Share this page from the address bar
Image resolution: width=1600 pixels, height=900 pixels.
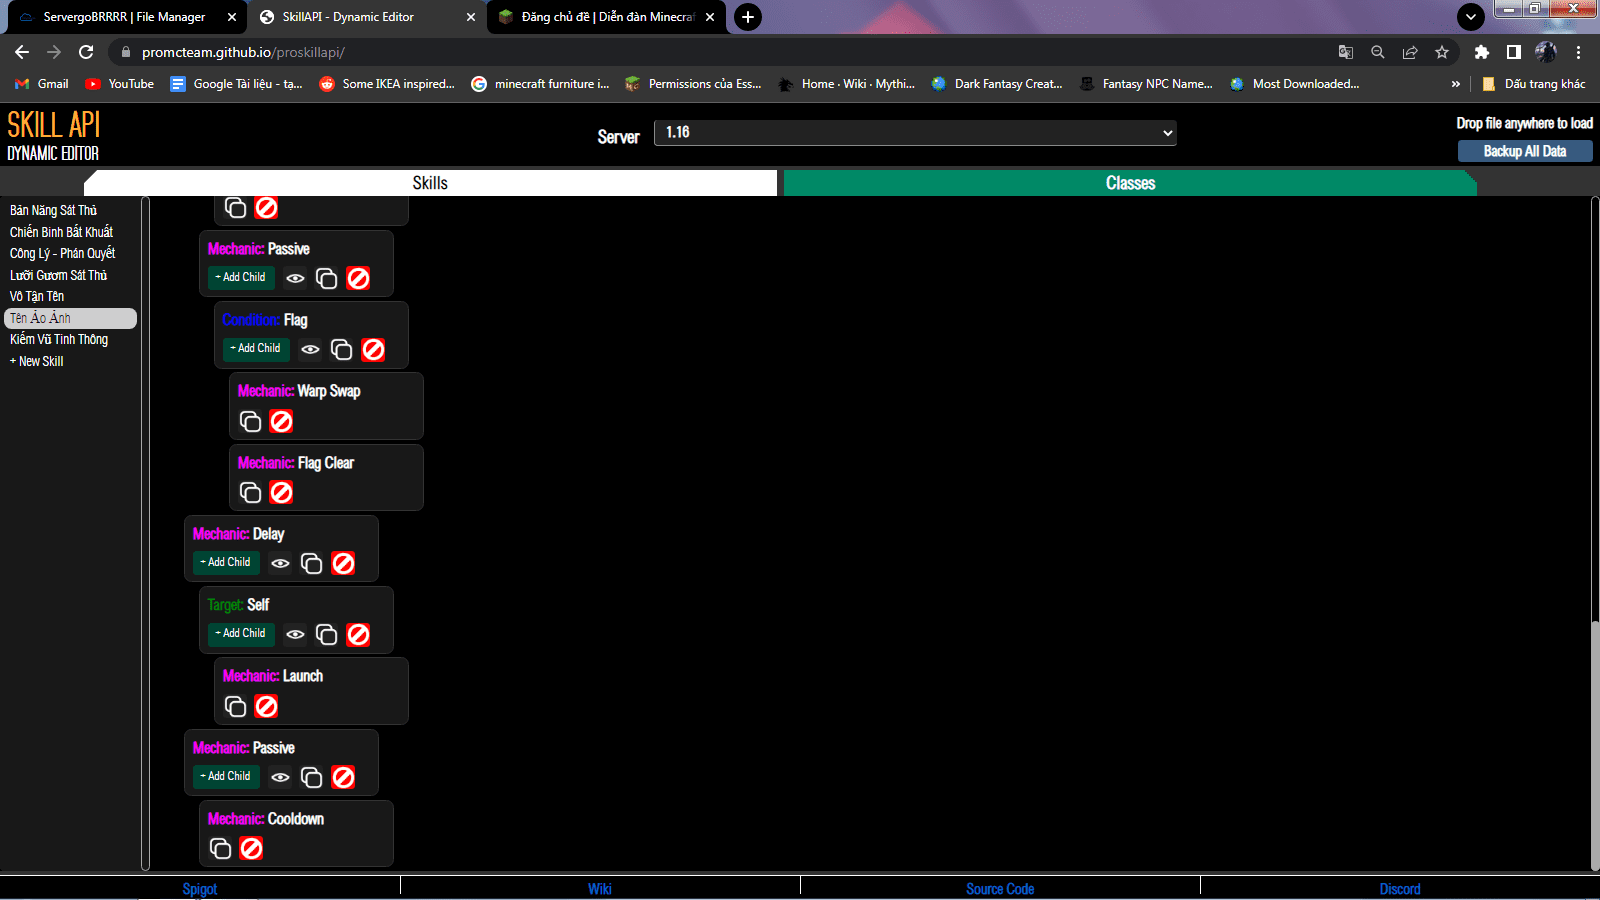[1410, 52]
